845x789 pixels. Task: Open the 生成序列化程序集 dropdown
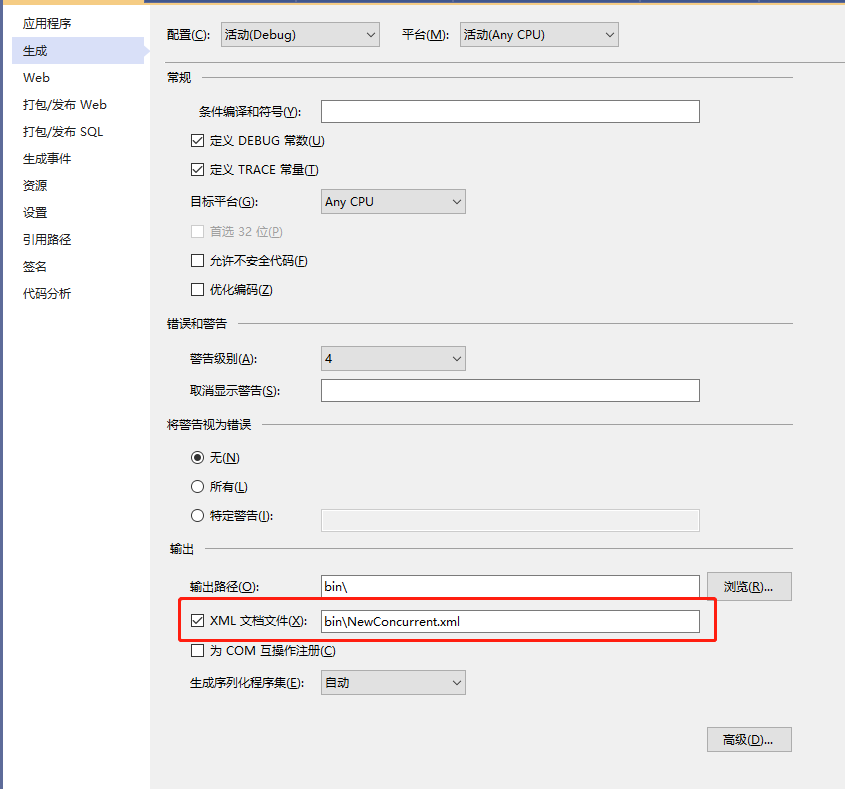click(393, 682)
